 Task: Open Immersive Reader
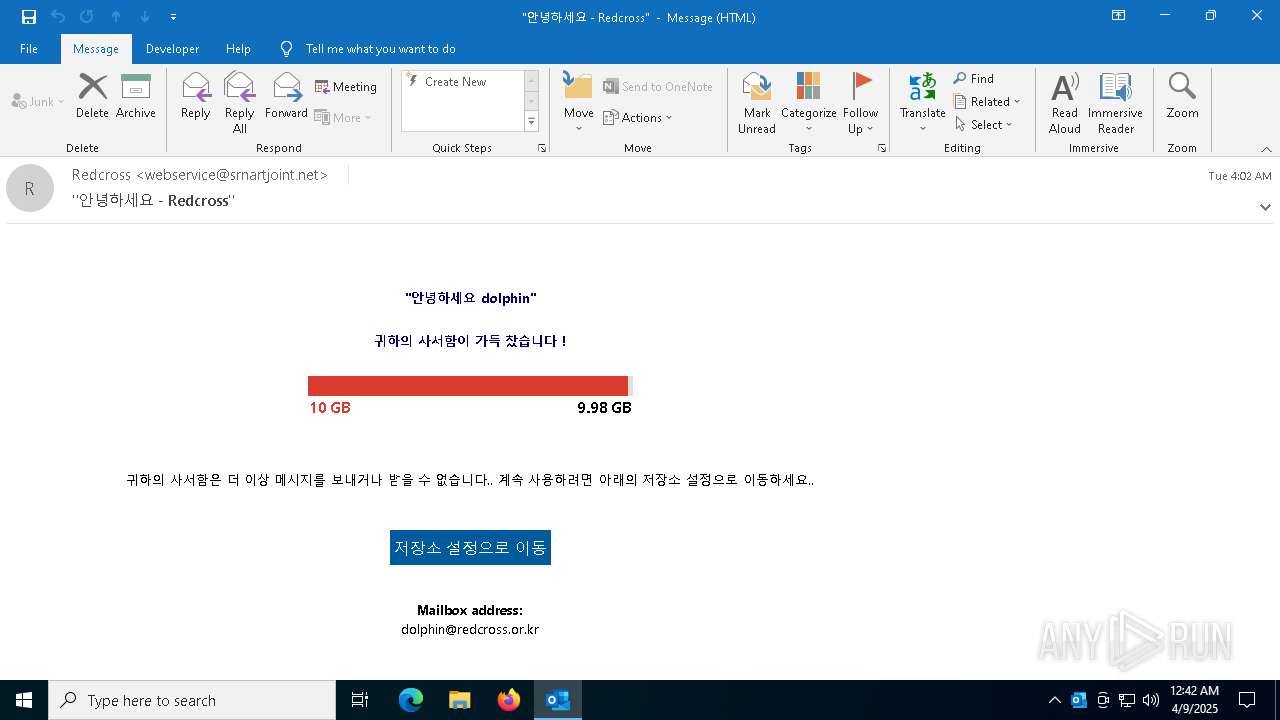1115,103
